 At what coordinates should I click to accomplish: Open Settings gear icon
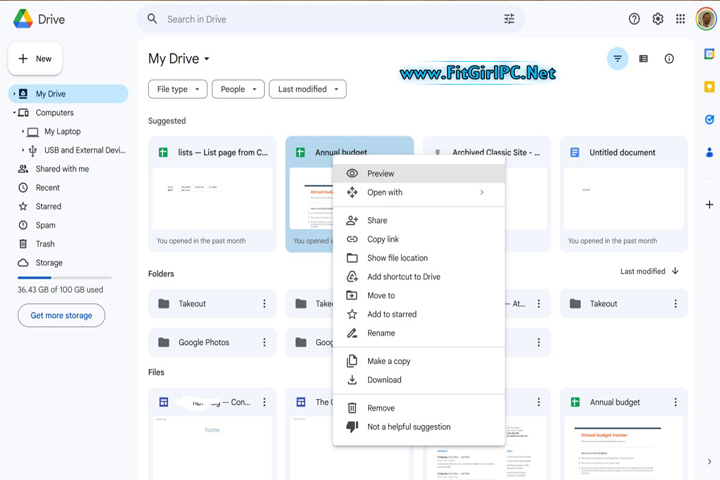click(x=658, y=19)
